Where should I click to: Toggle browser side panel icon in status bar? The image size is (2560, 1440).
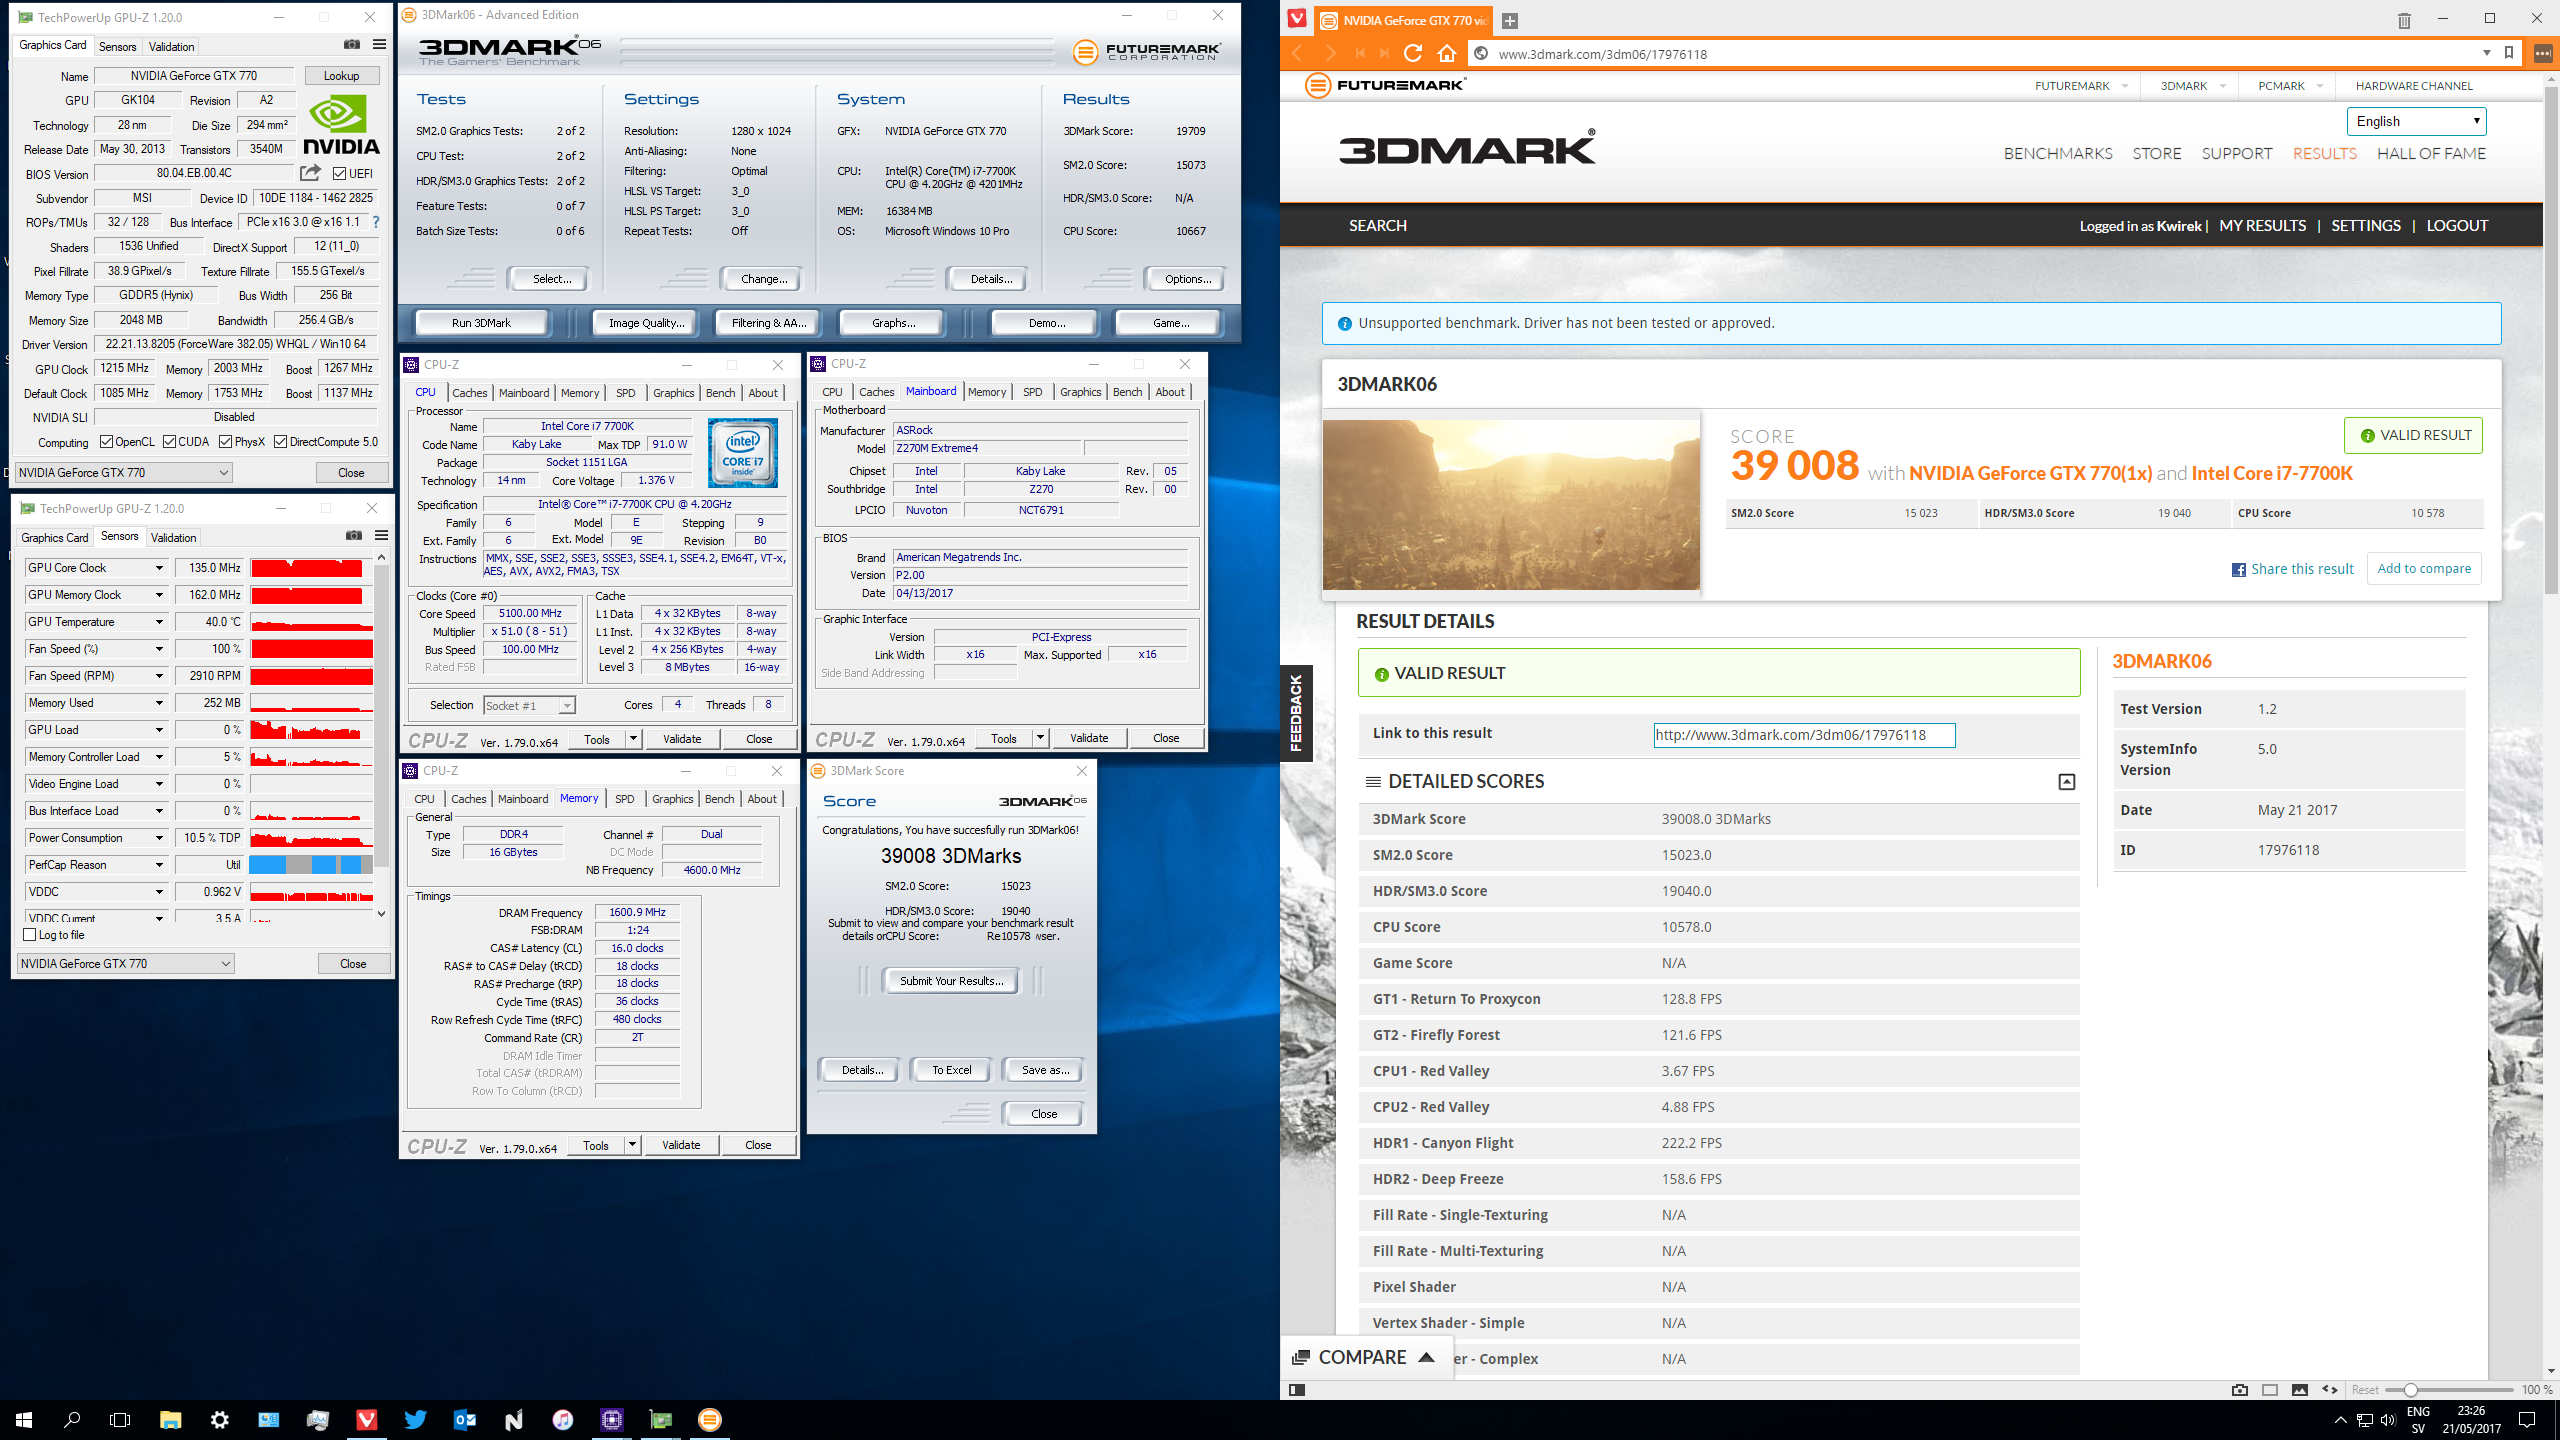[1297, 1390]
